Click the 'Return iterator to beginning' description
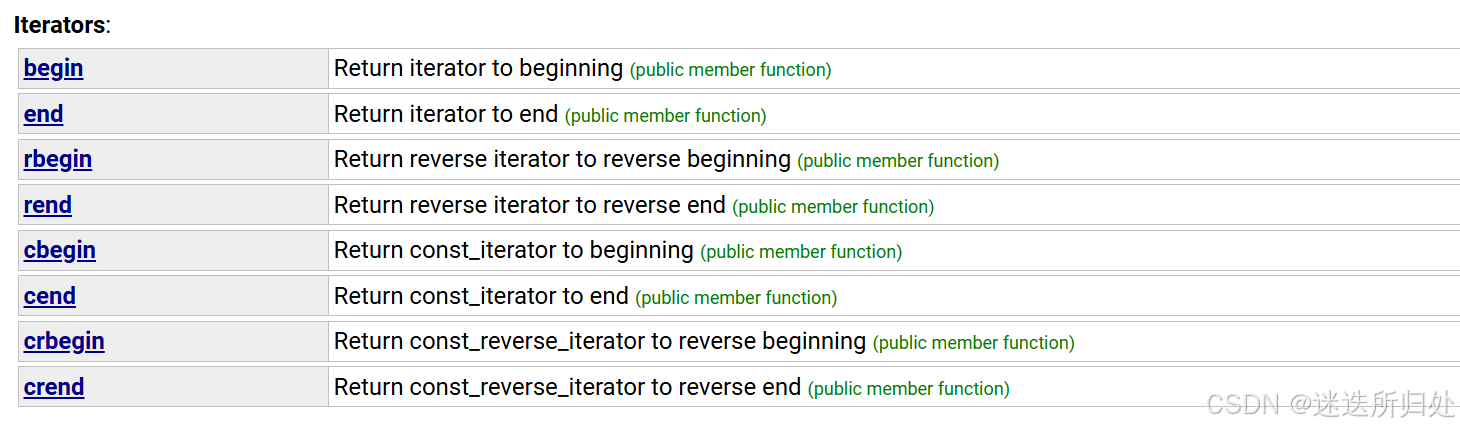Viewport: 1460px width, 430px height. [478, 69]
